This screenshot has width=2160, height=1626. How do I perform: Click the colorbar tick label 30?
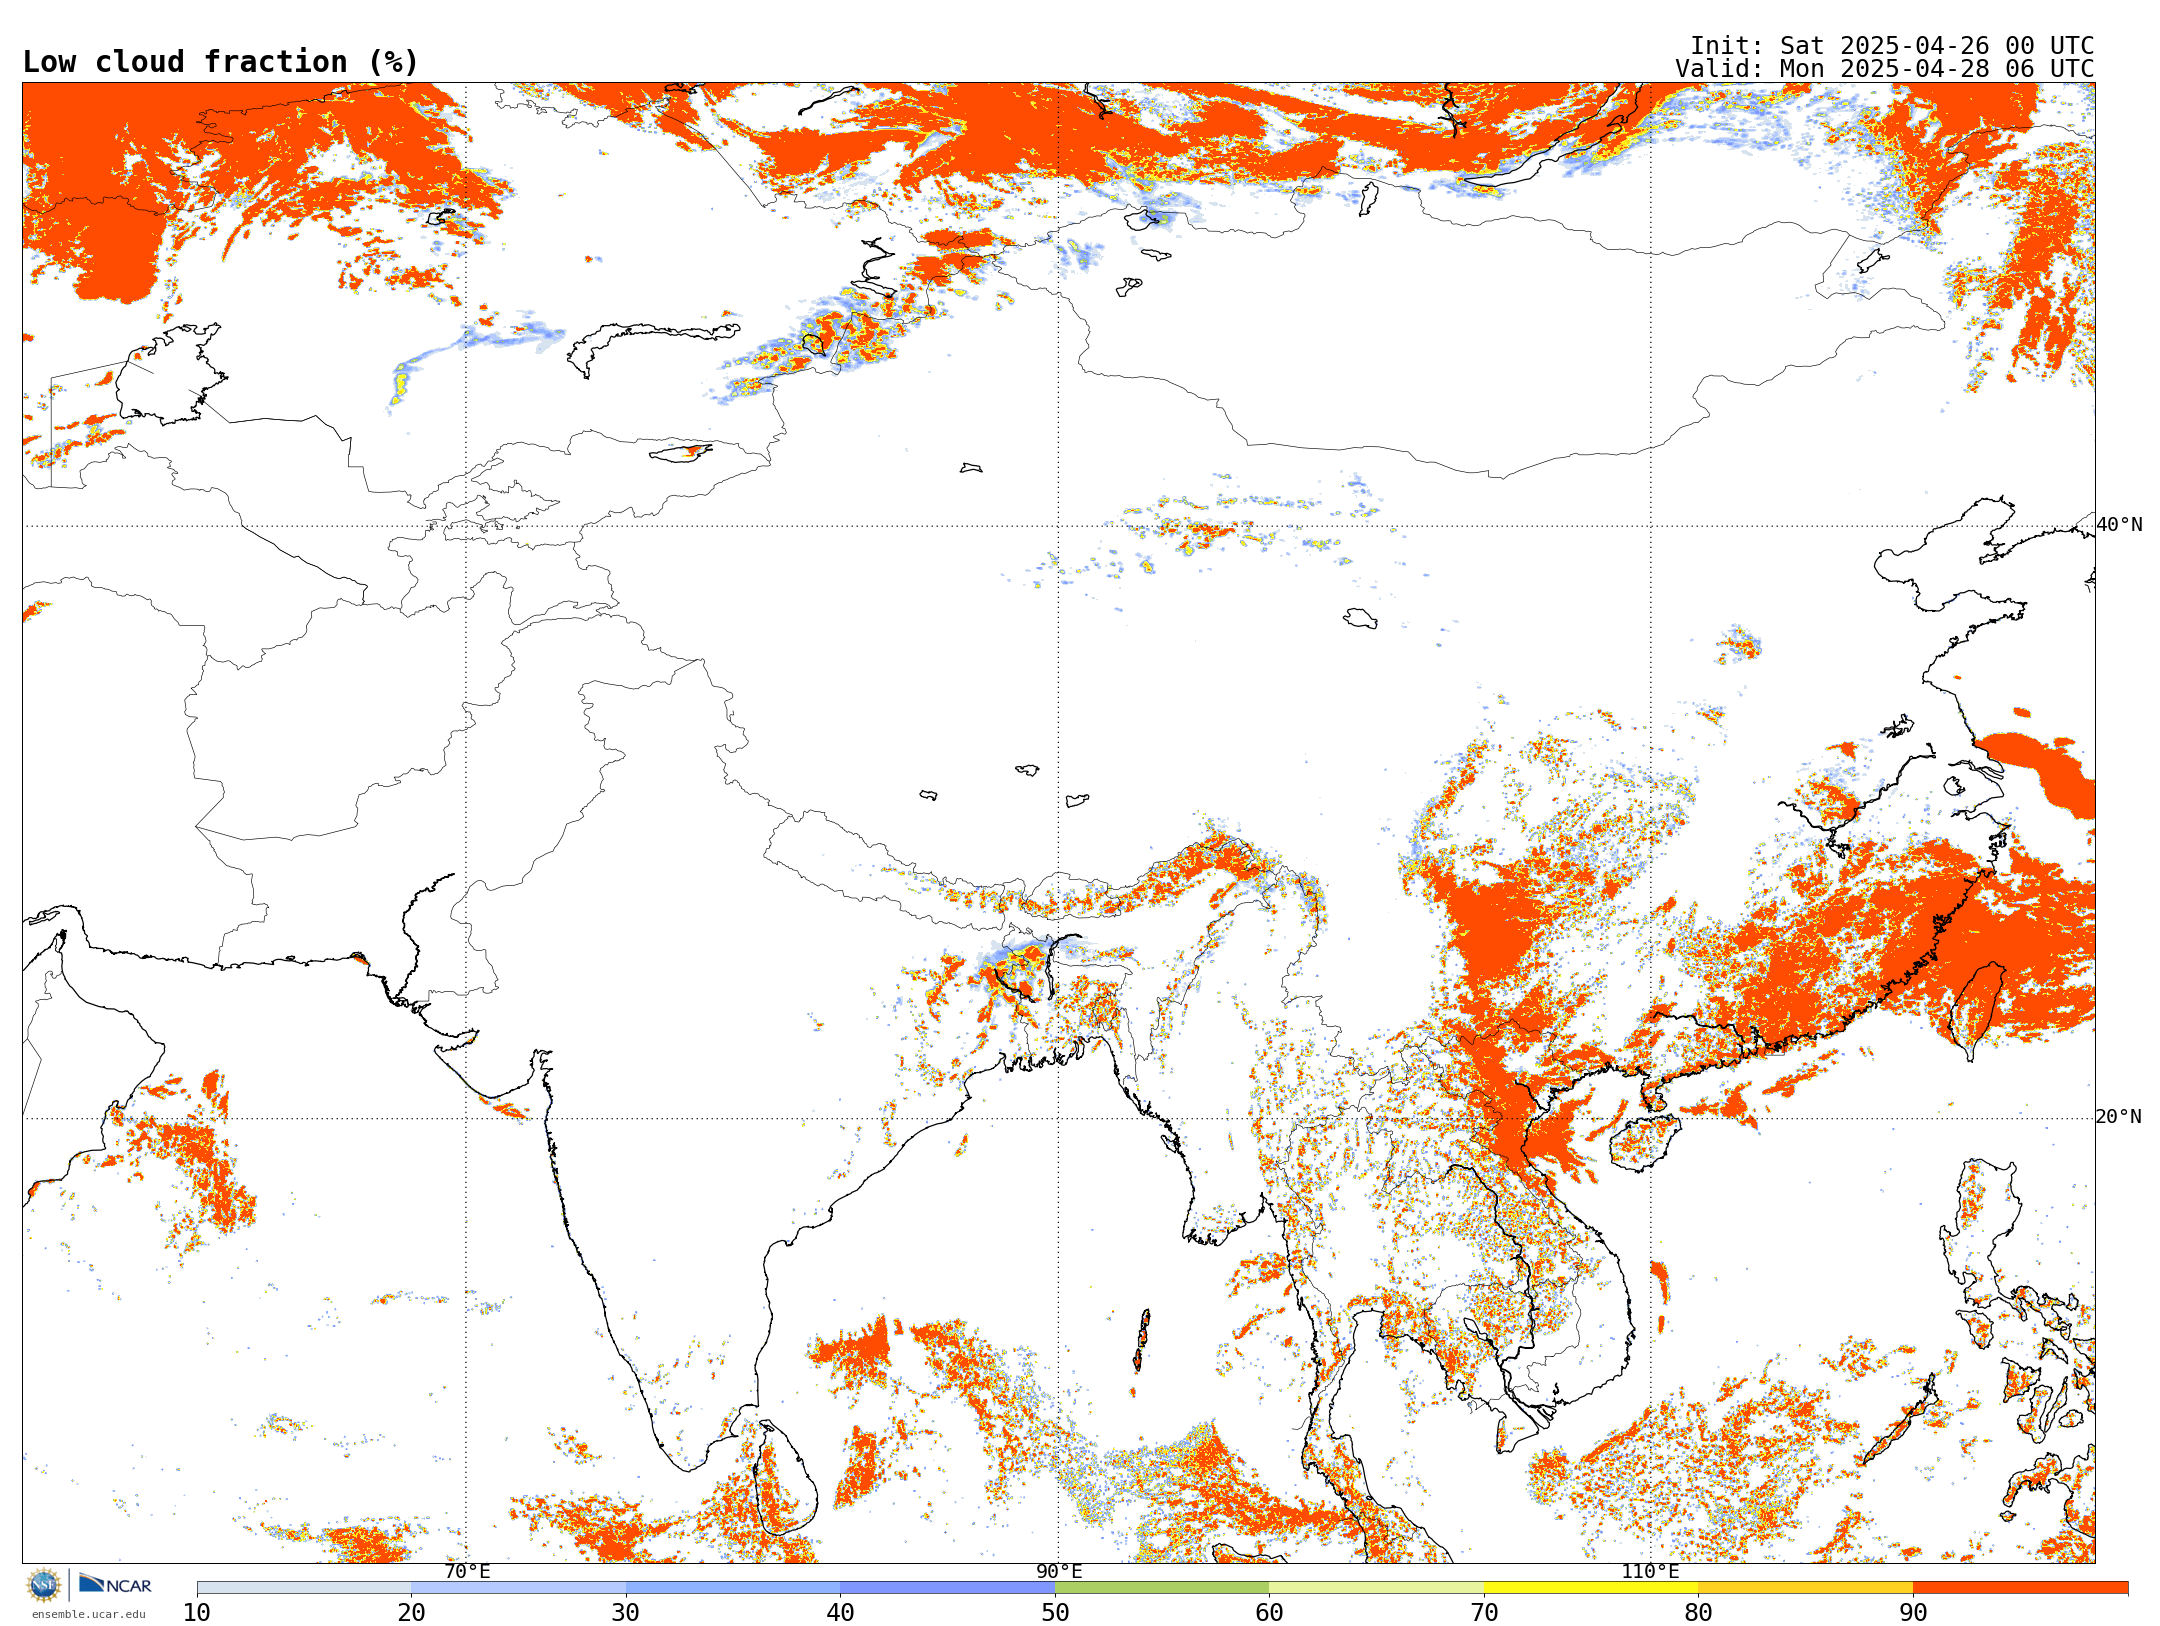pyautogui.click(x=626, y=1613)
